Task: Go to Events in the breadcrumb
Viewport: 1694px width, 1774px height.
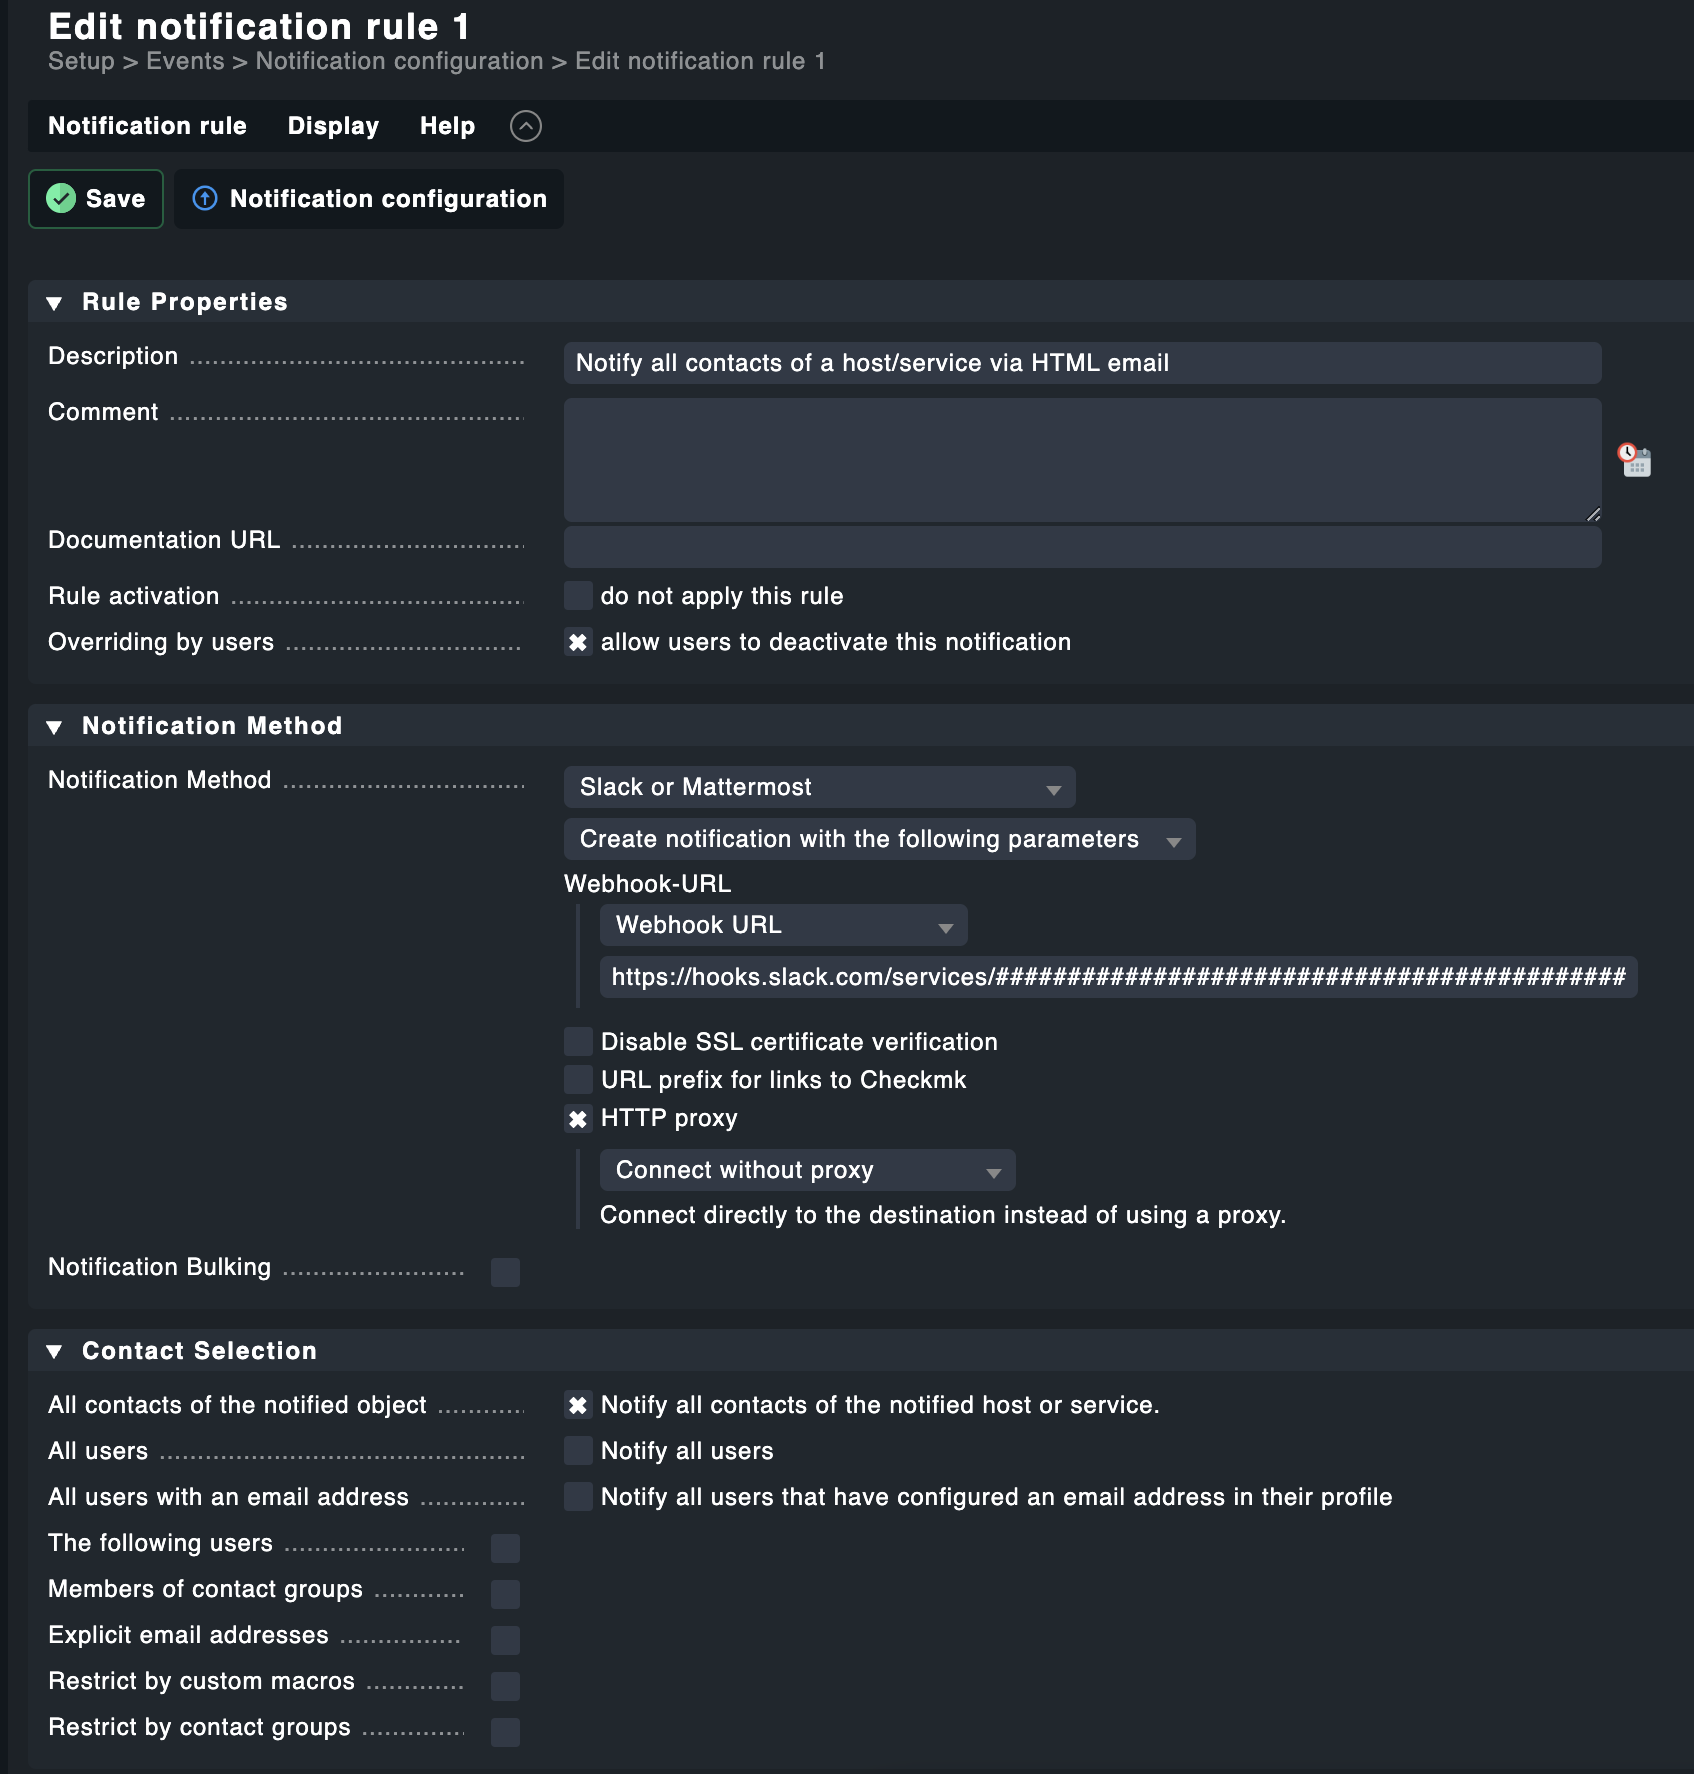Action: click(x=185, y=61)
